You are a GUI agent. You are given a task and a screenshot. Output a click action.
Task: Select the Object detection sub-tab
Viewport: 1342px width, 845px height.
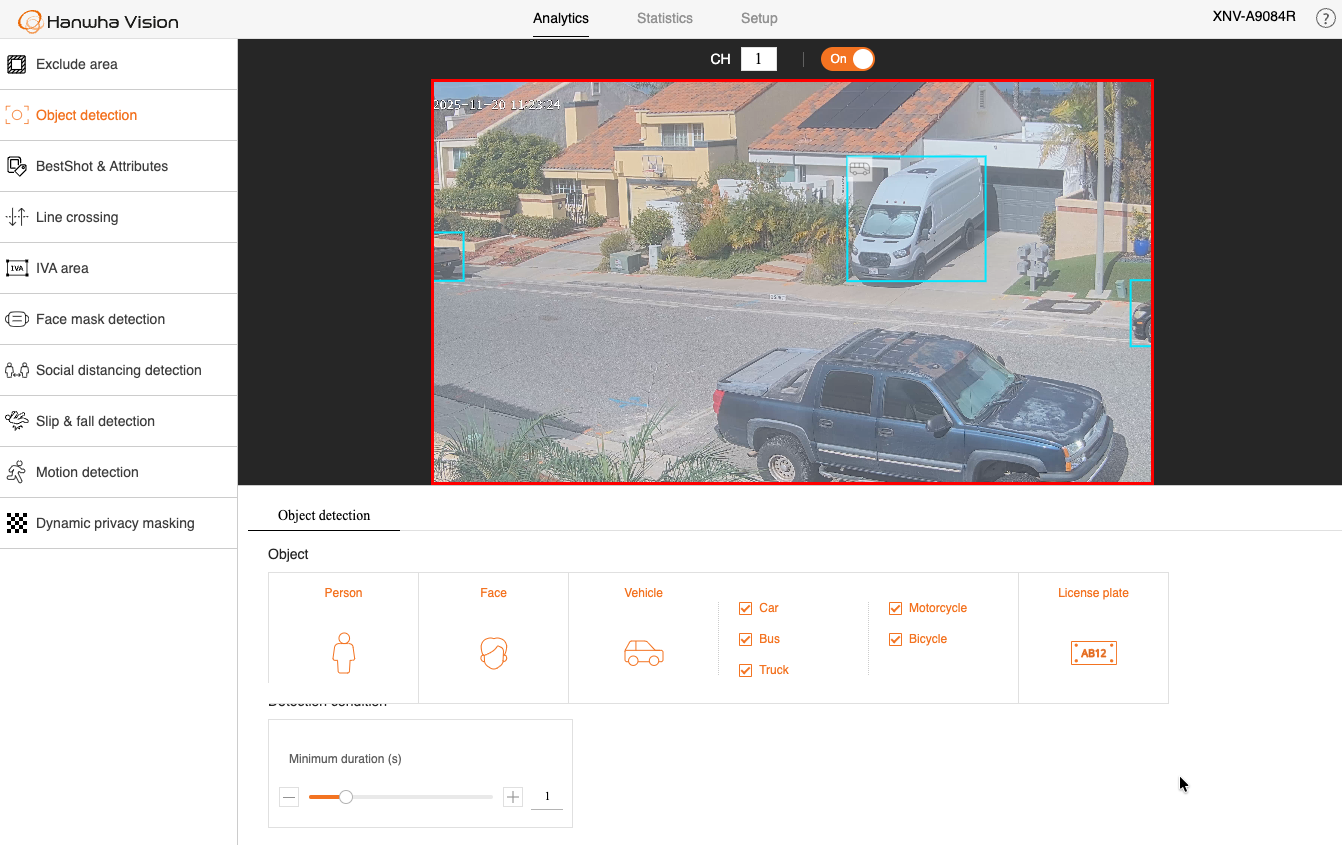tap(324, 516)
